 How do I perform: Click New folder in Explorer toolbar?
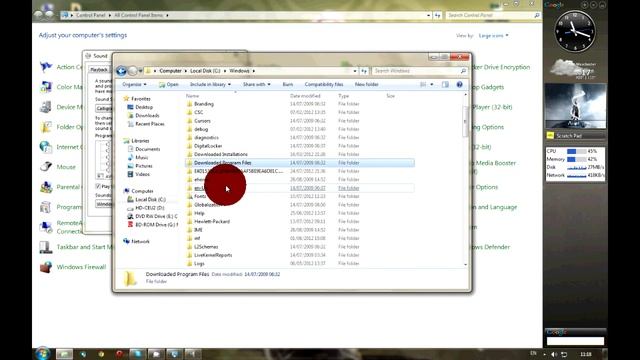(367, 84)
